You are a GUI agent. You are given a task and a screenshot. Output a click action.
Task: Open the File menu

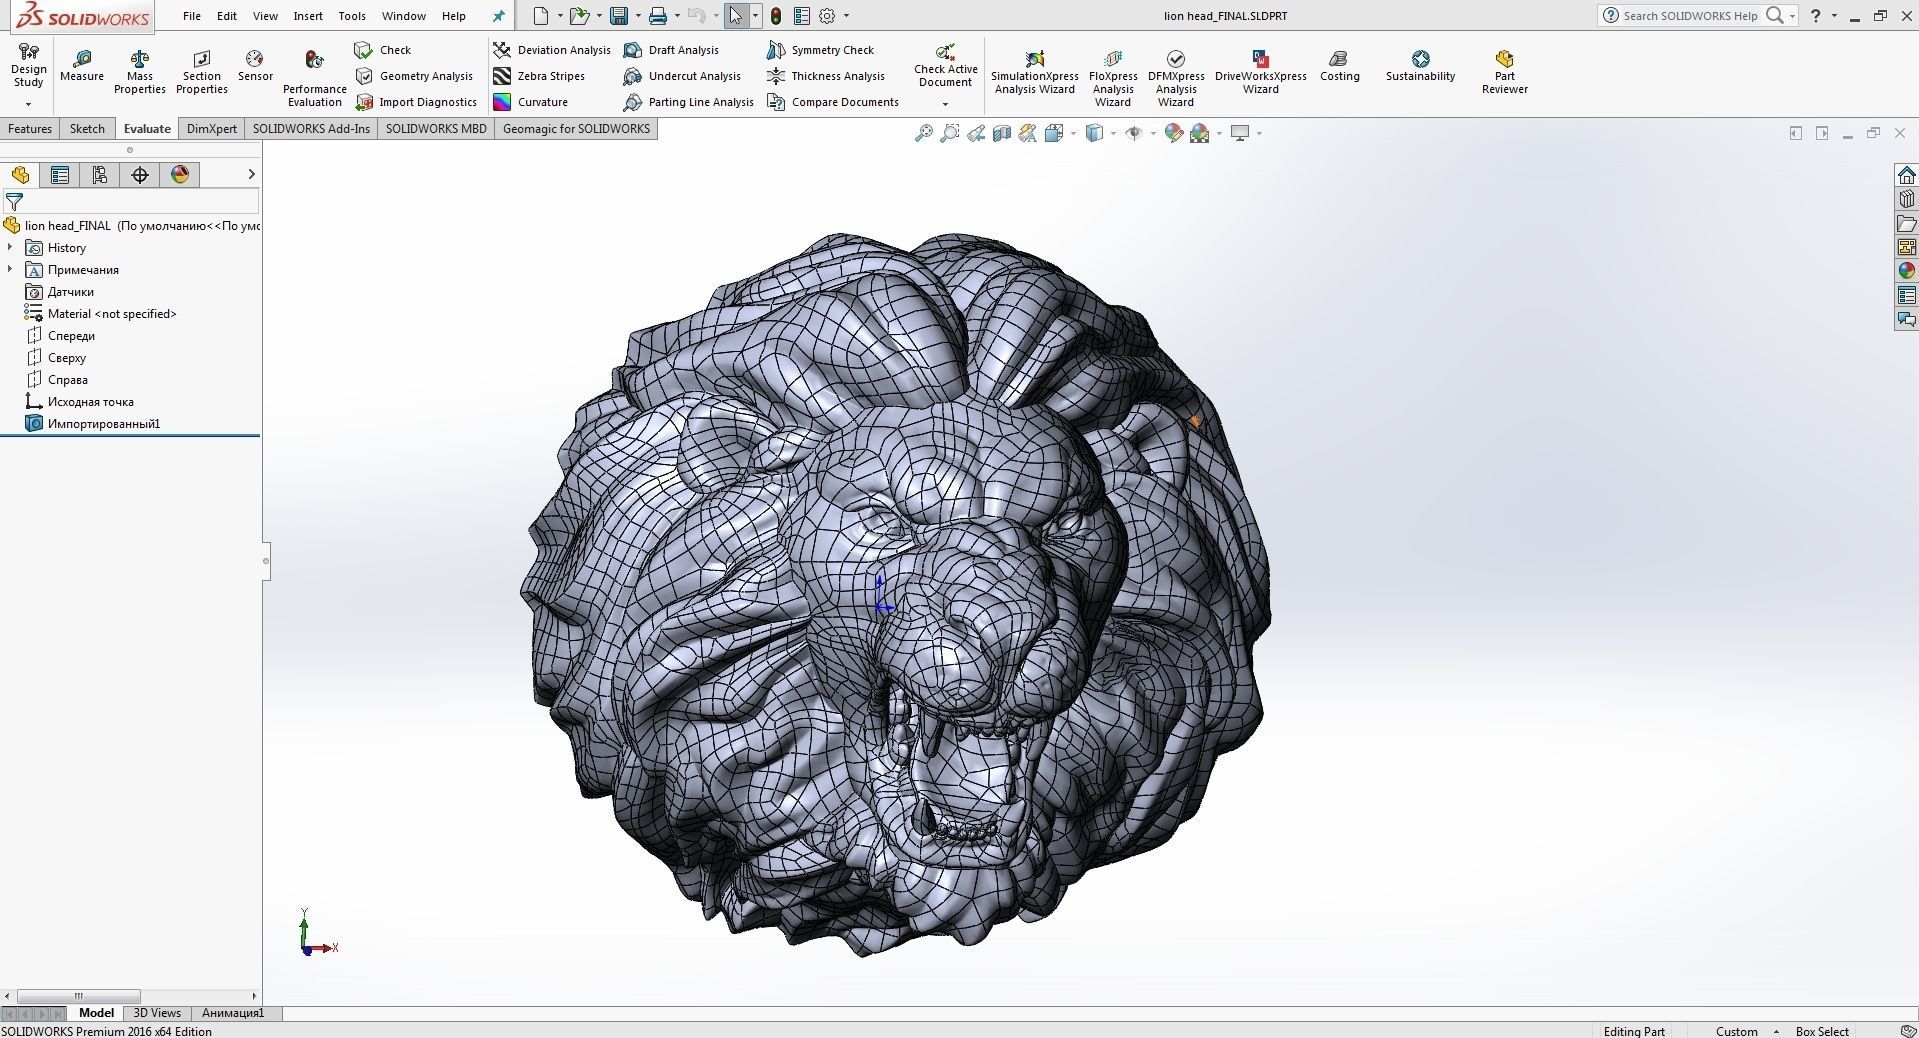click(191, 16)
